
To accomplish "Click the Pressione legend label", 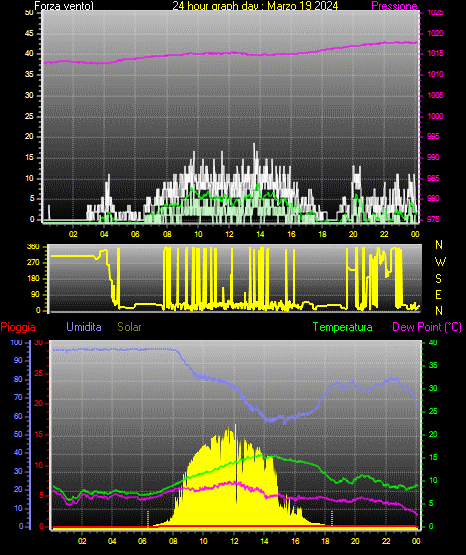I will 394,5.
